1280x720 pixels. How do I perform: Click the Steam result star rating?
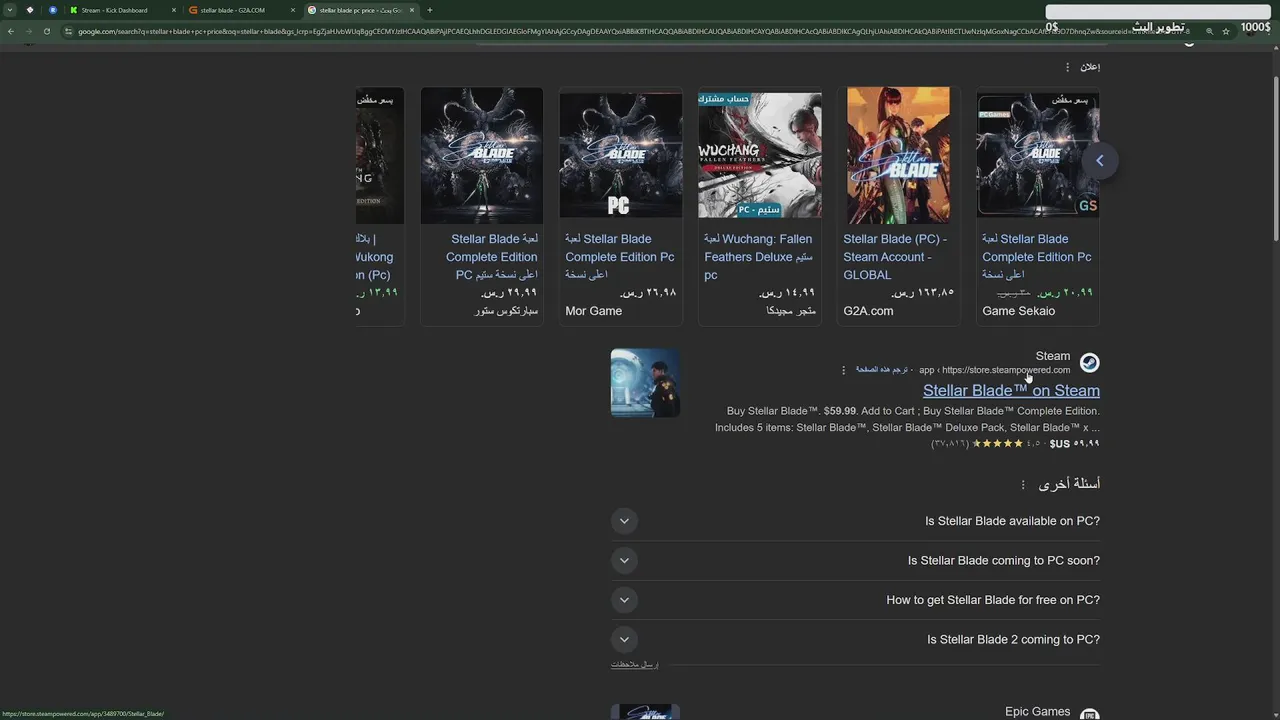pos(998,444)
